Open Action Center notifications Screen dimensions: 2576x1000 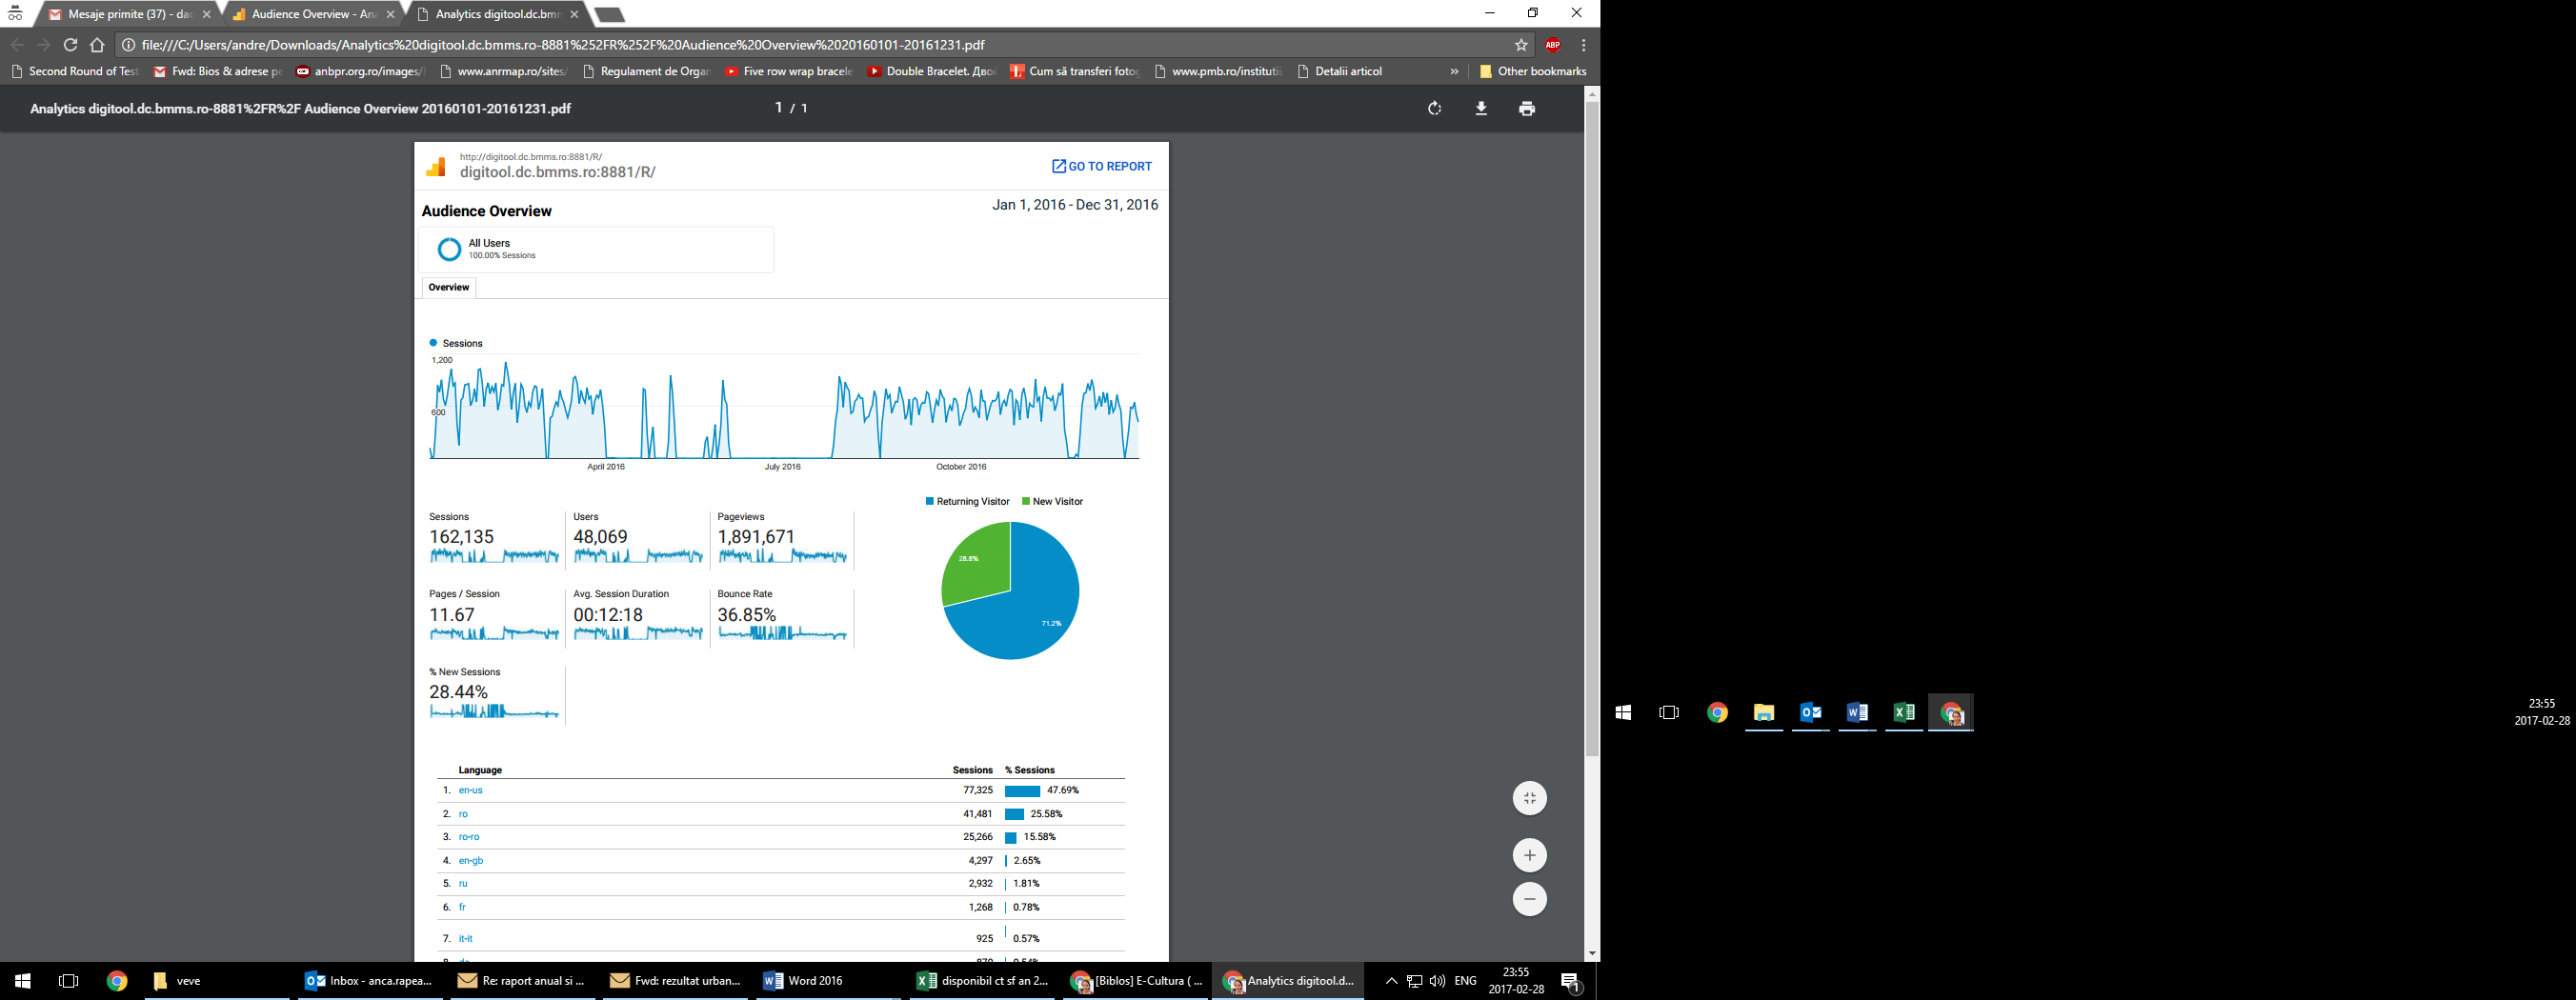click(x=1571, y=982)
